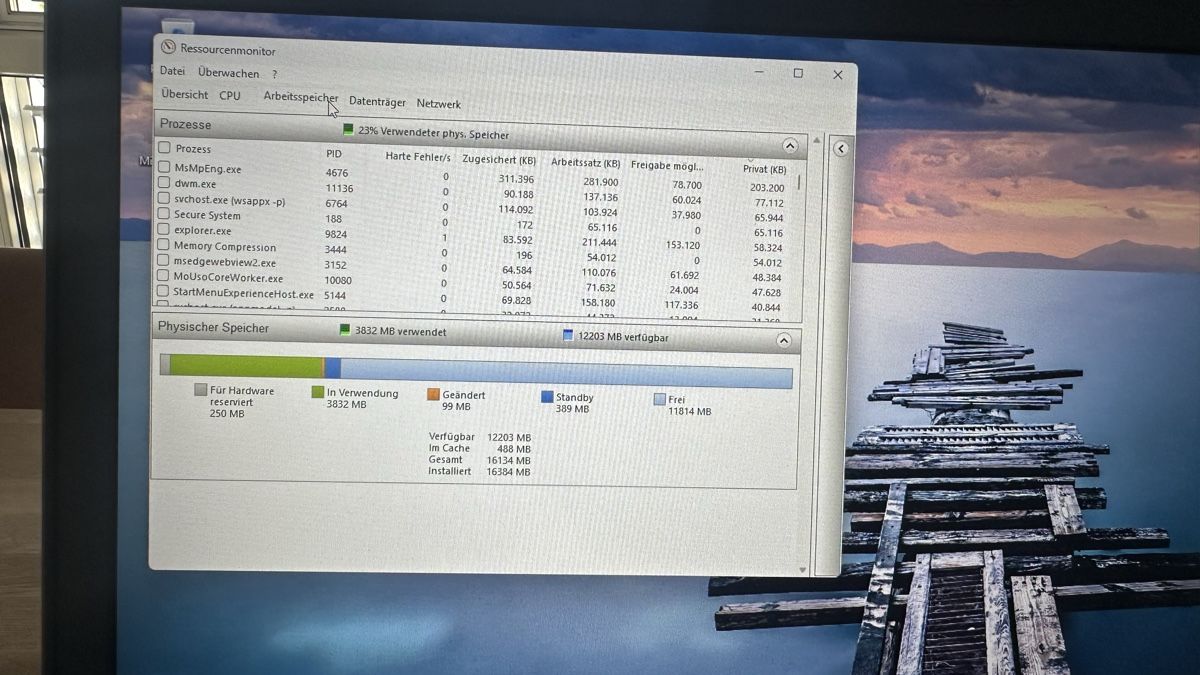Collapse the right side pane arrow

[x=841, y=148]
